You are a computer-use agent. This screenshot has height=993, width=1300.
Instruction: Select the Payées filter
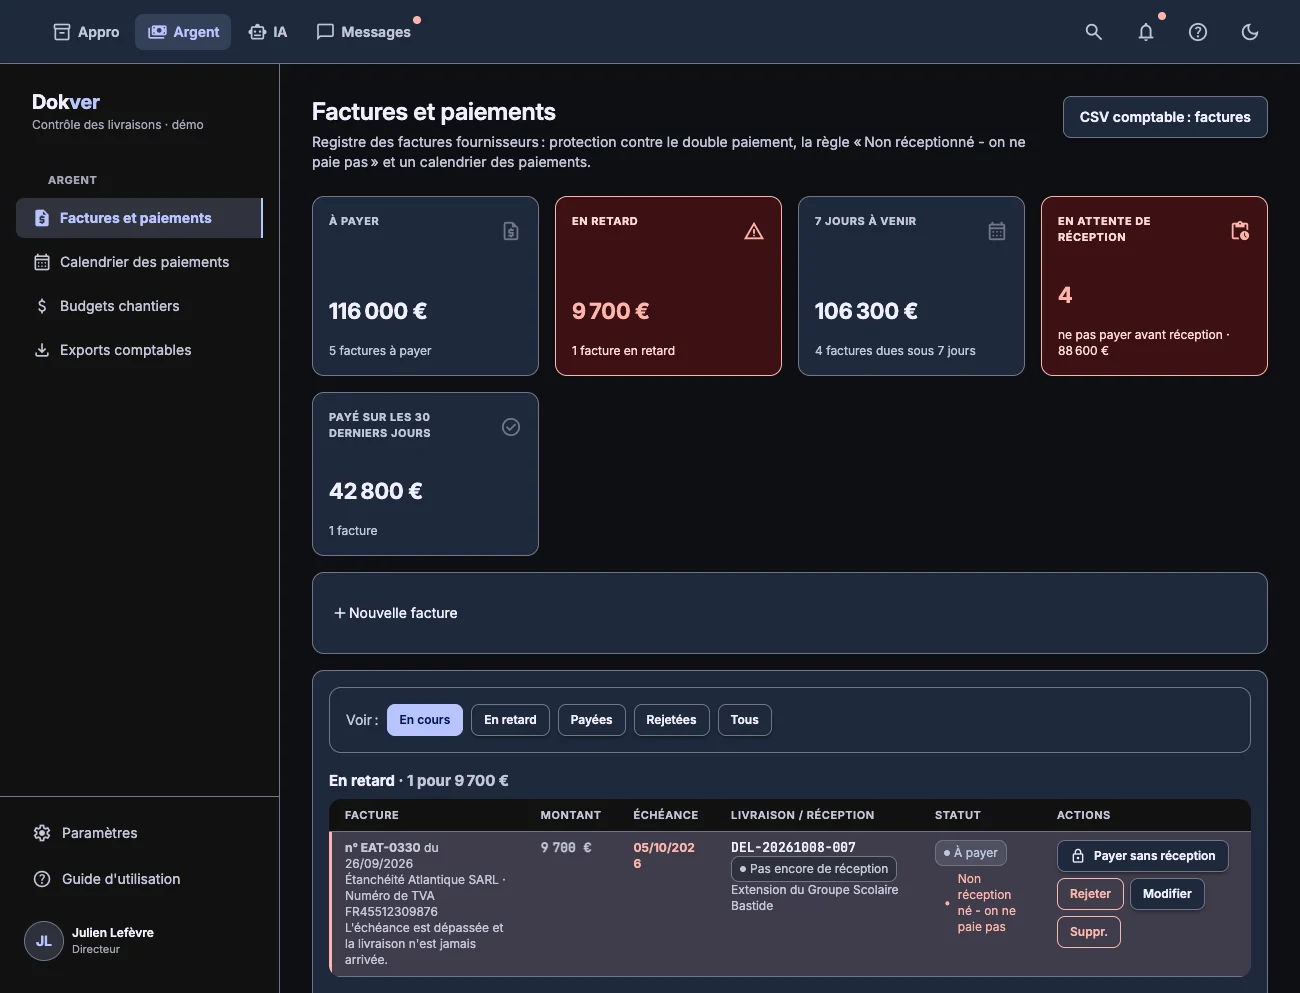click(592, 720)
